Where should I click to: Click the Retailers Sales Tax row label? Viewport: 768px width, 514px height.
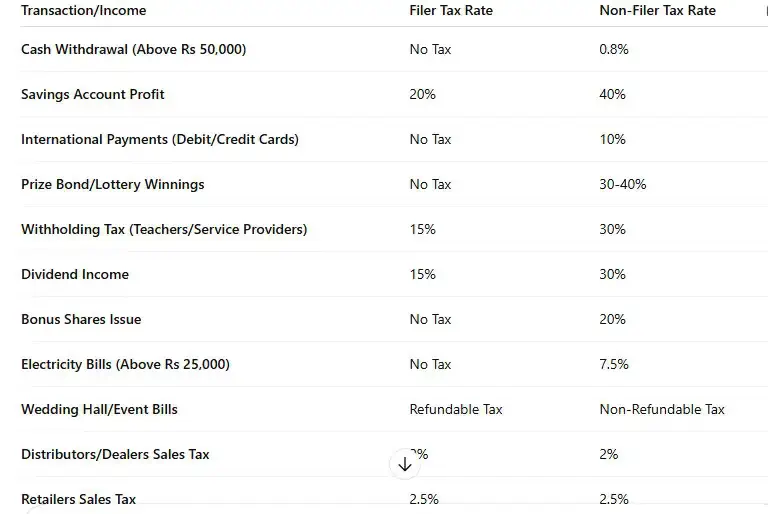point(78,499)
